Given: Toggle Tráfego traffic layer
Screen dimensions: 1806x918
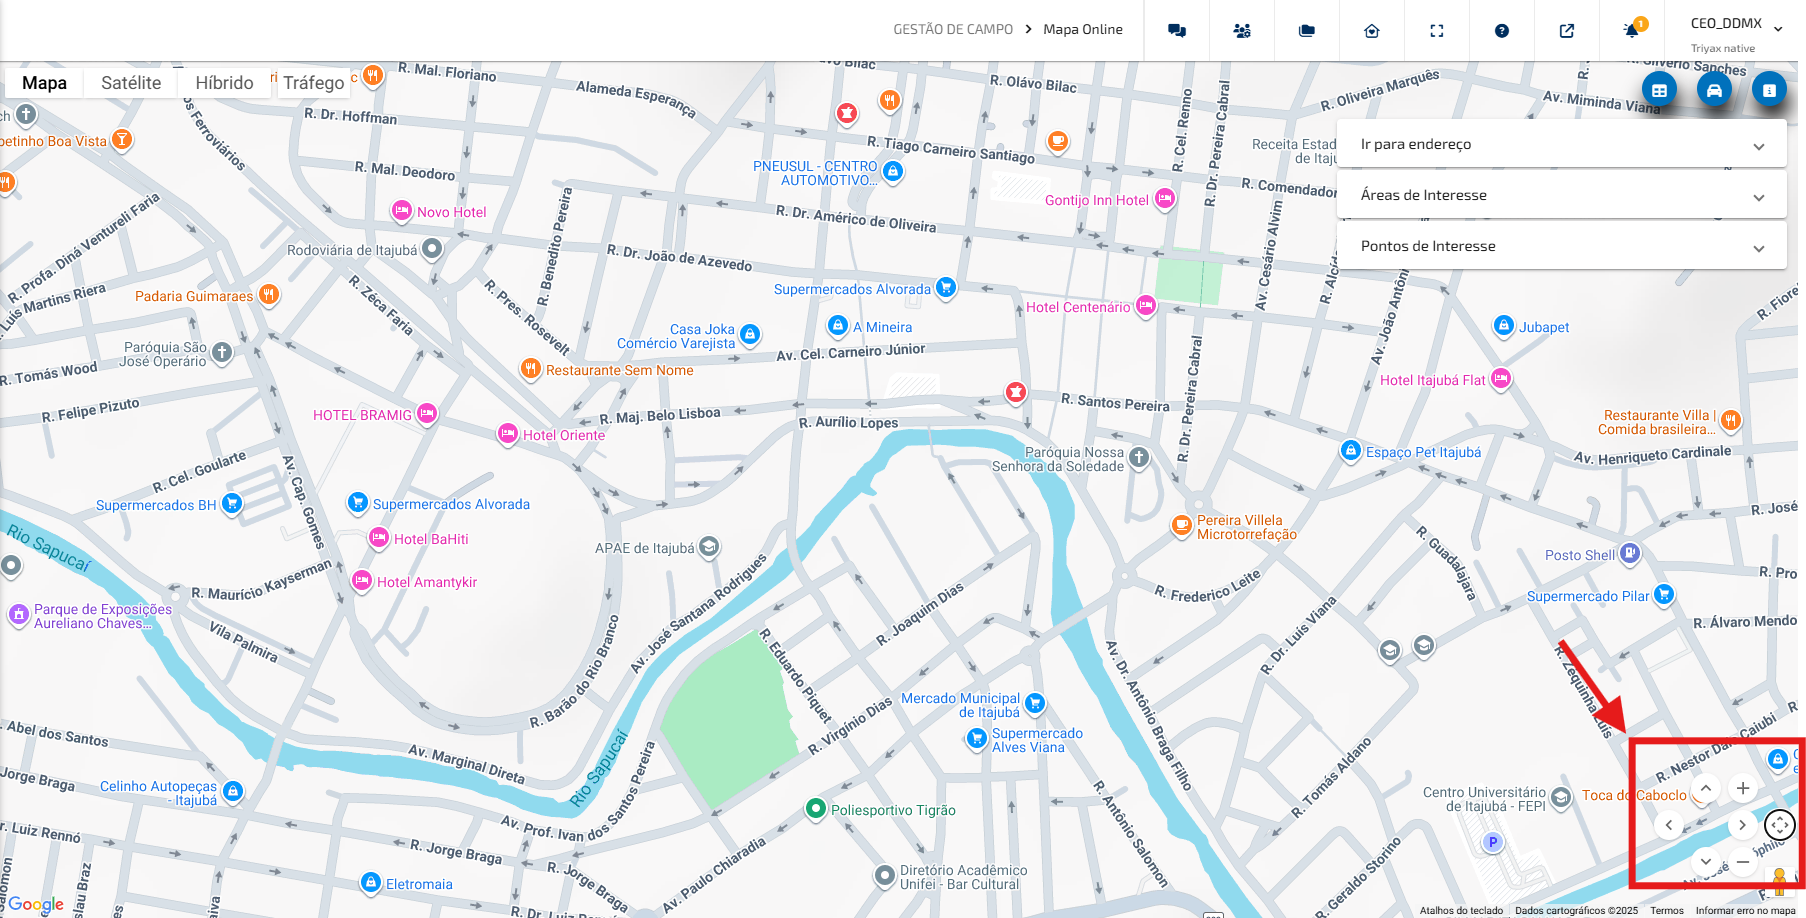Looking at the screenshot, I should coord(313,83).
